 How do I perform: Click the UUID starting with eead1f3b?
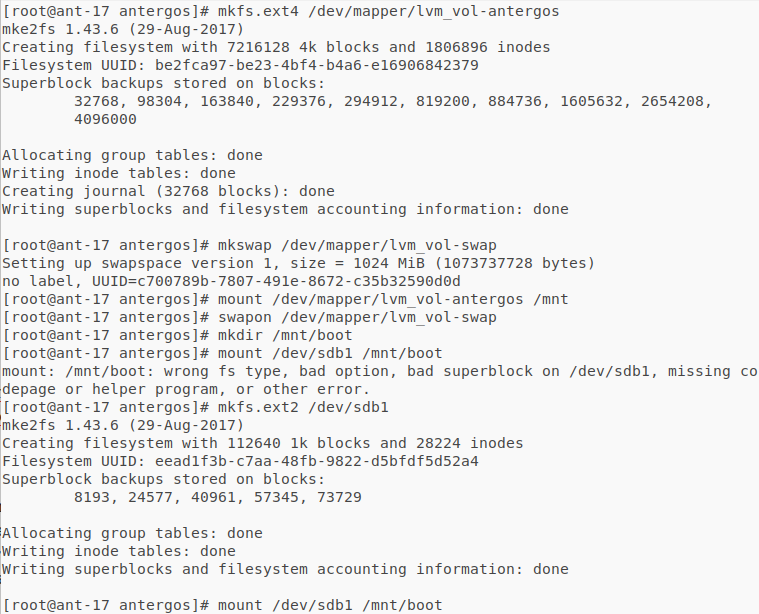click(320, 461)
